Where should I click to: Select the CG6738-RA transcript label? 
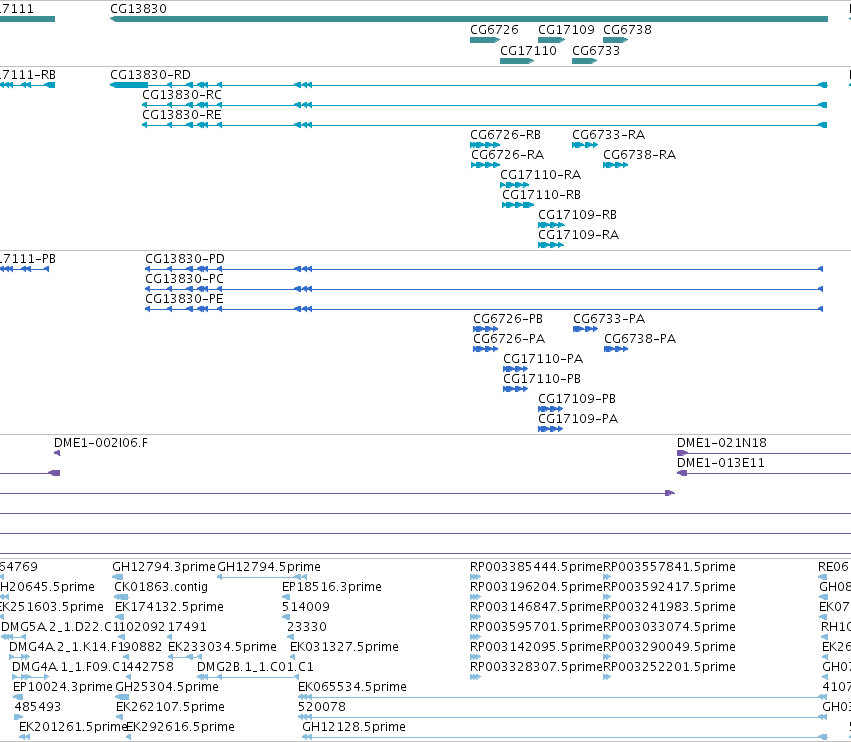pos(639,155)
